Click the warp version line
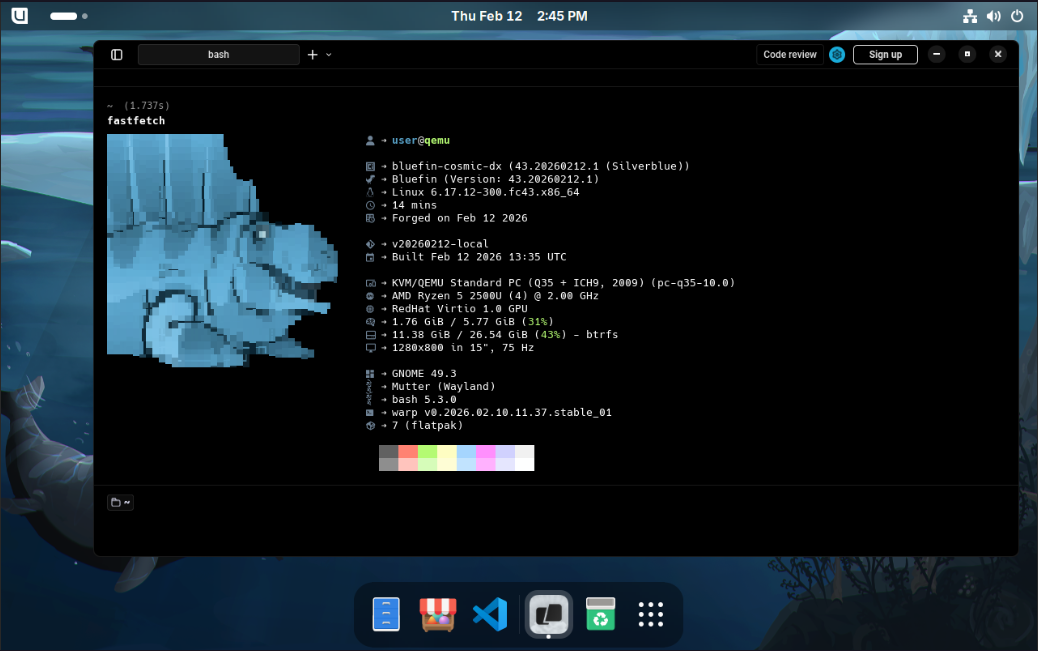1038x651 pixels. click(501, 412)
